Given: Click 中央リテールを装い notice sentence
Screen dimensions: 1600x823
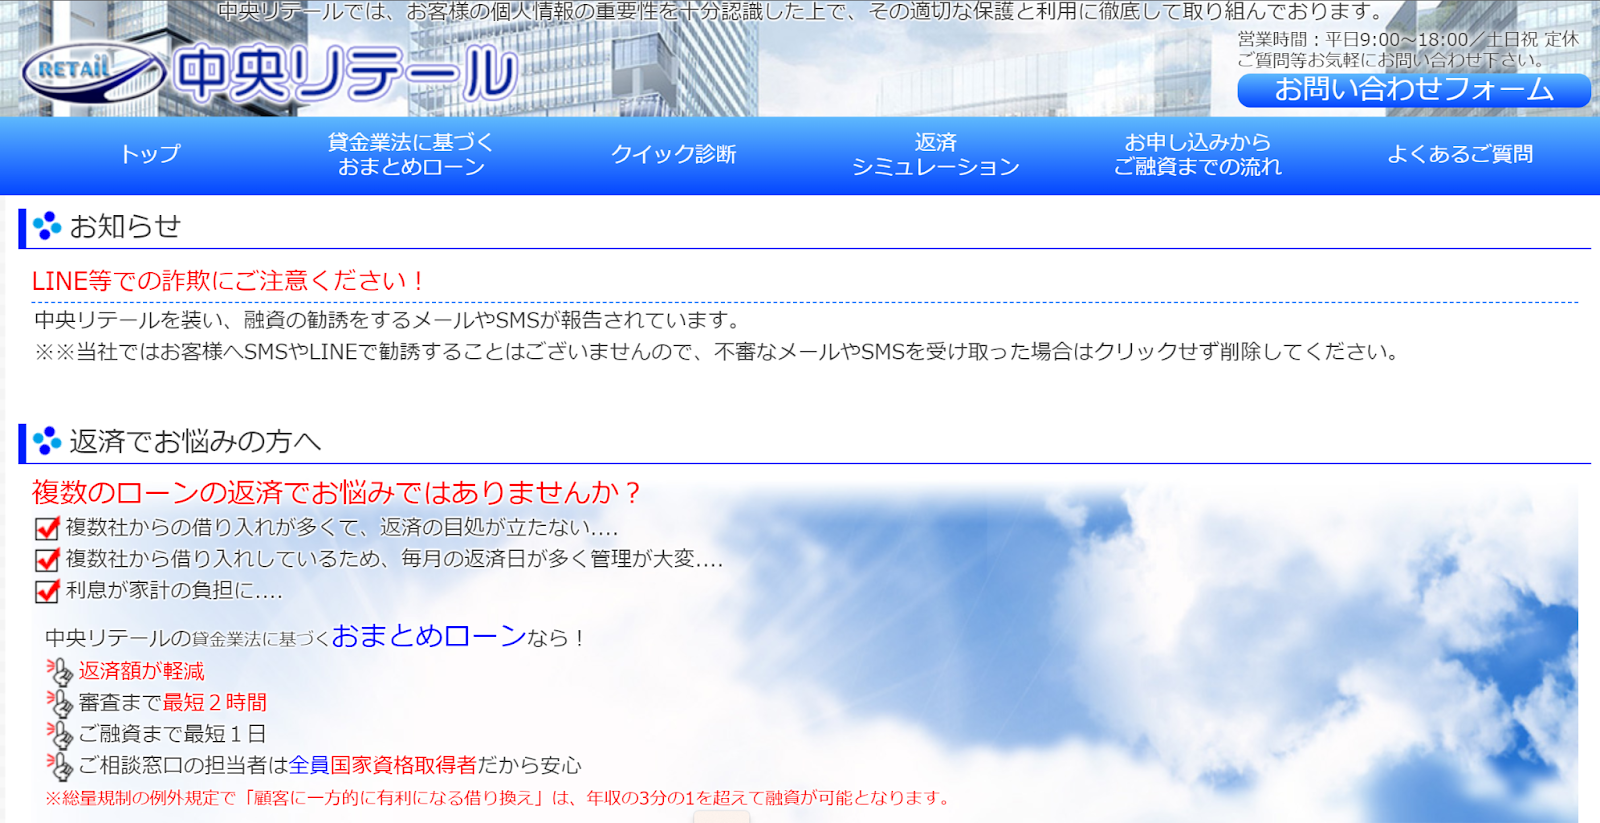Looking at the screenshot, I should pos(389,320).
